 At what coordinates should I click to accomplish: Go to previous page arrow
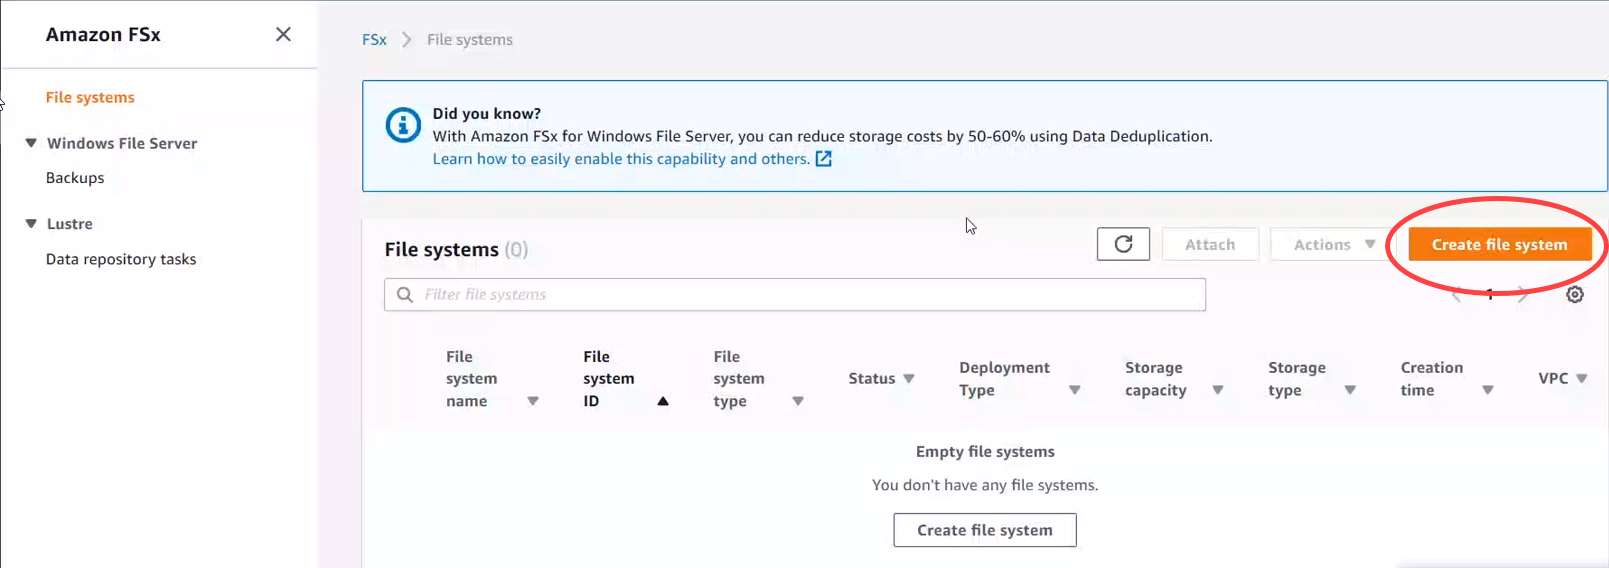1457,294
